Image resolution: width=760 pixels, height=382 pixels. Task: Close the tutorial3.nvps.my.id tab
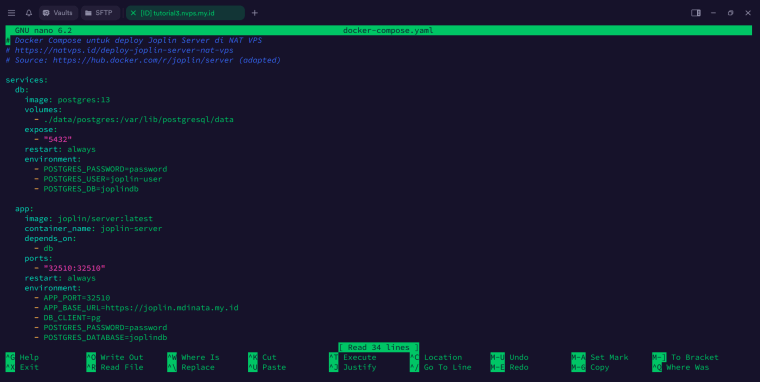click(133, 13)
